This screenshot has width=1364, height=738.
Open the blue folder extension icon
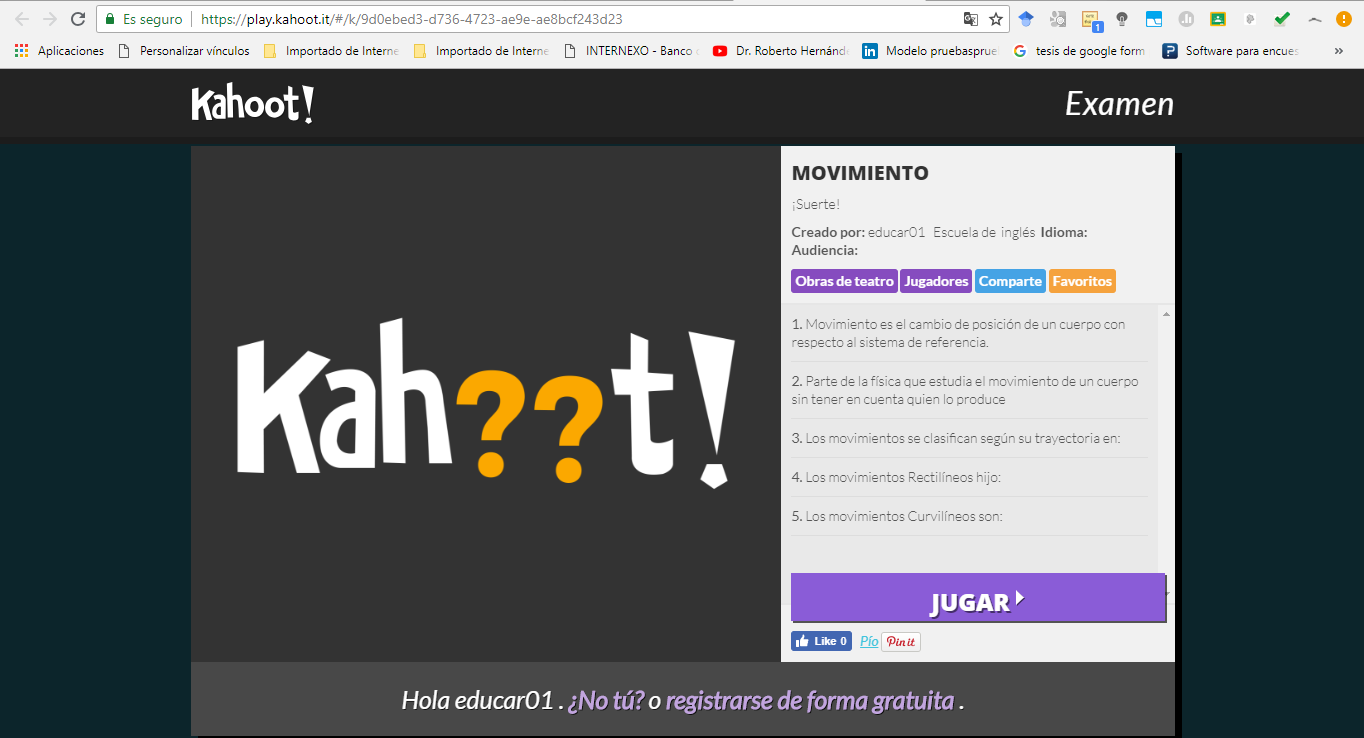(x=1154, y=19)
